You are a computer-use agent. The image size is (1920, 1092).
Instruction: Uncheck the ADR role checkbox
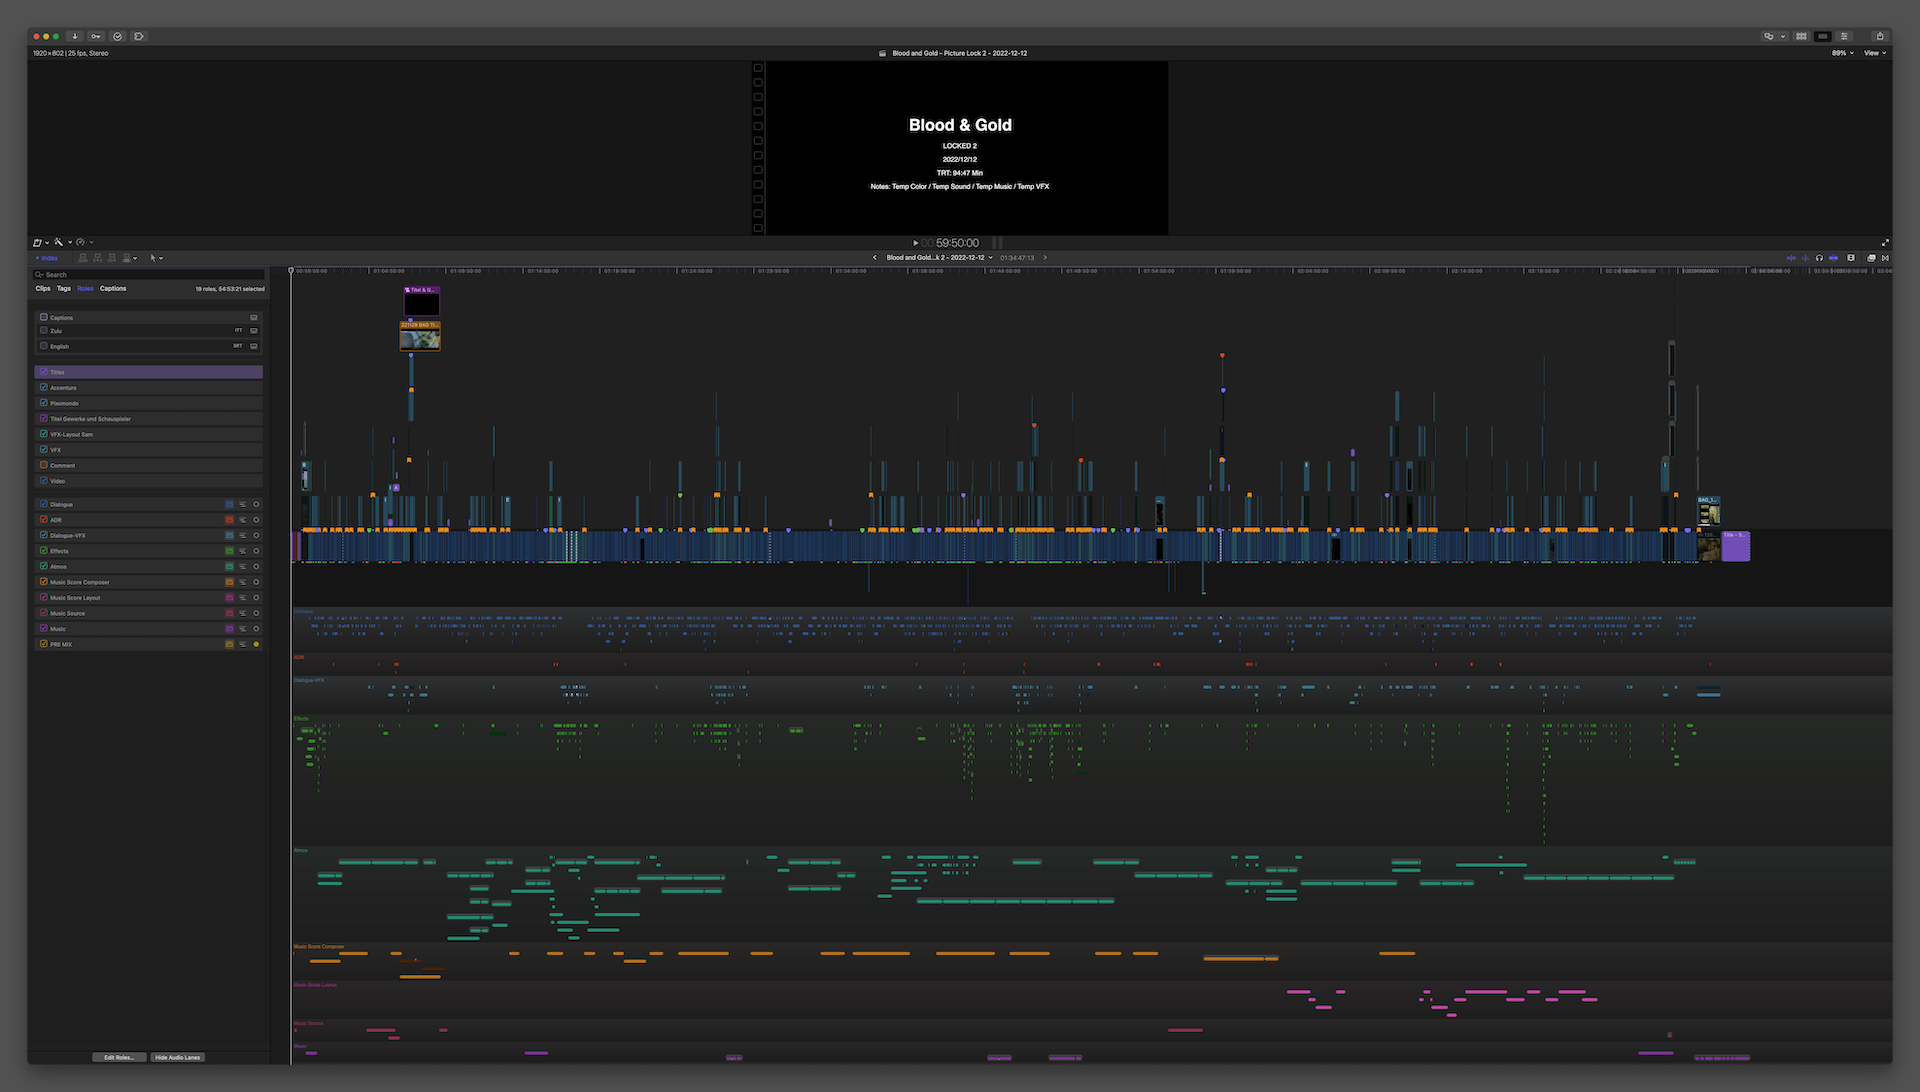pos(43,519)
